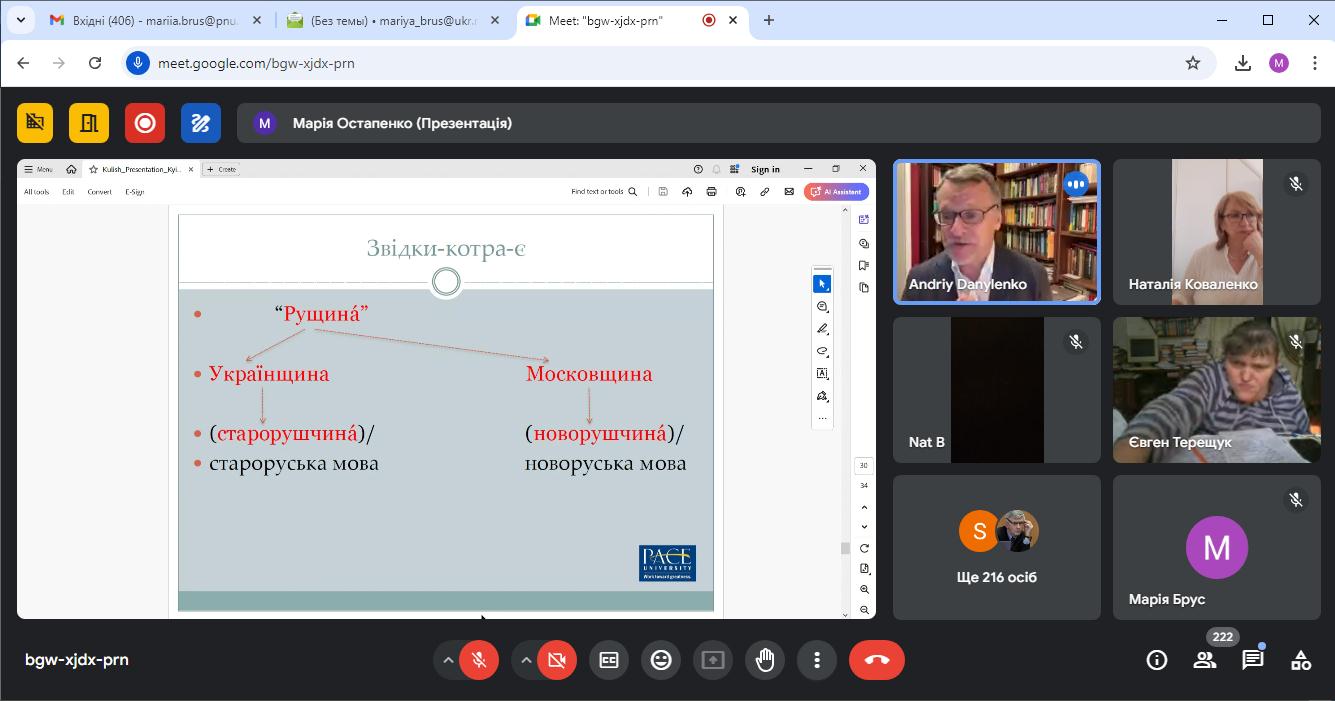This screenshot has width=1335, height=701.
Task: Toggle closed captions button
Action: (609, 660)
